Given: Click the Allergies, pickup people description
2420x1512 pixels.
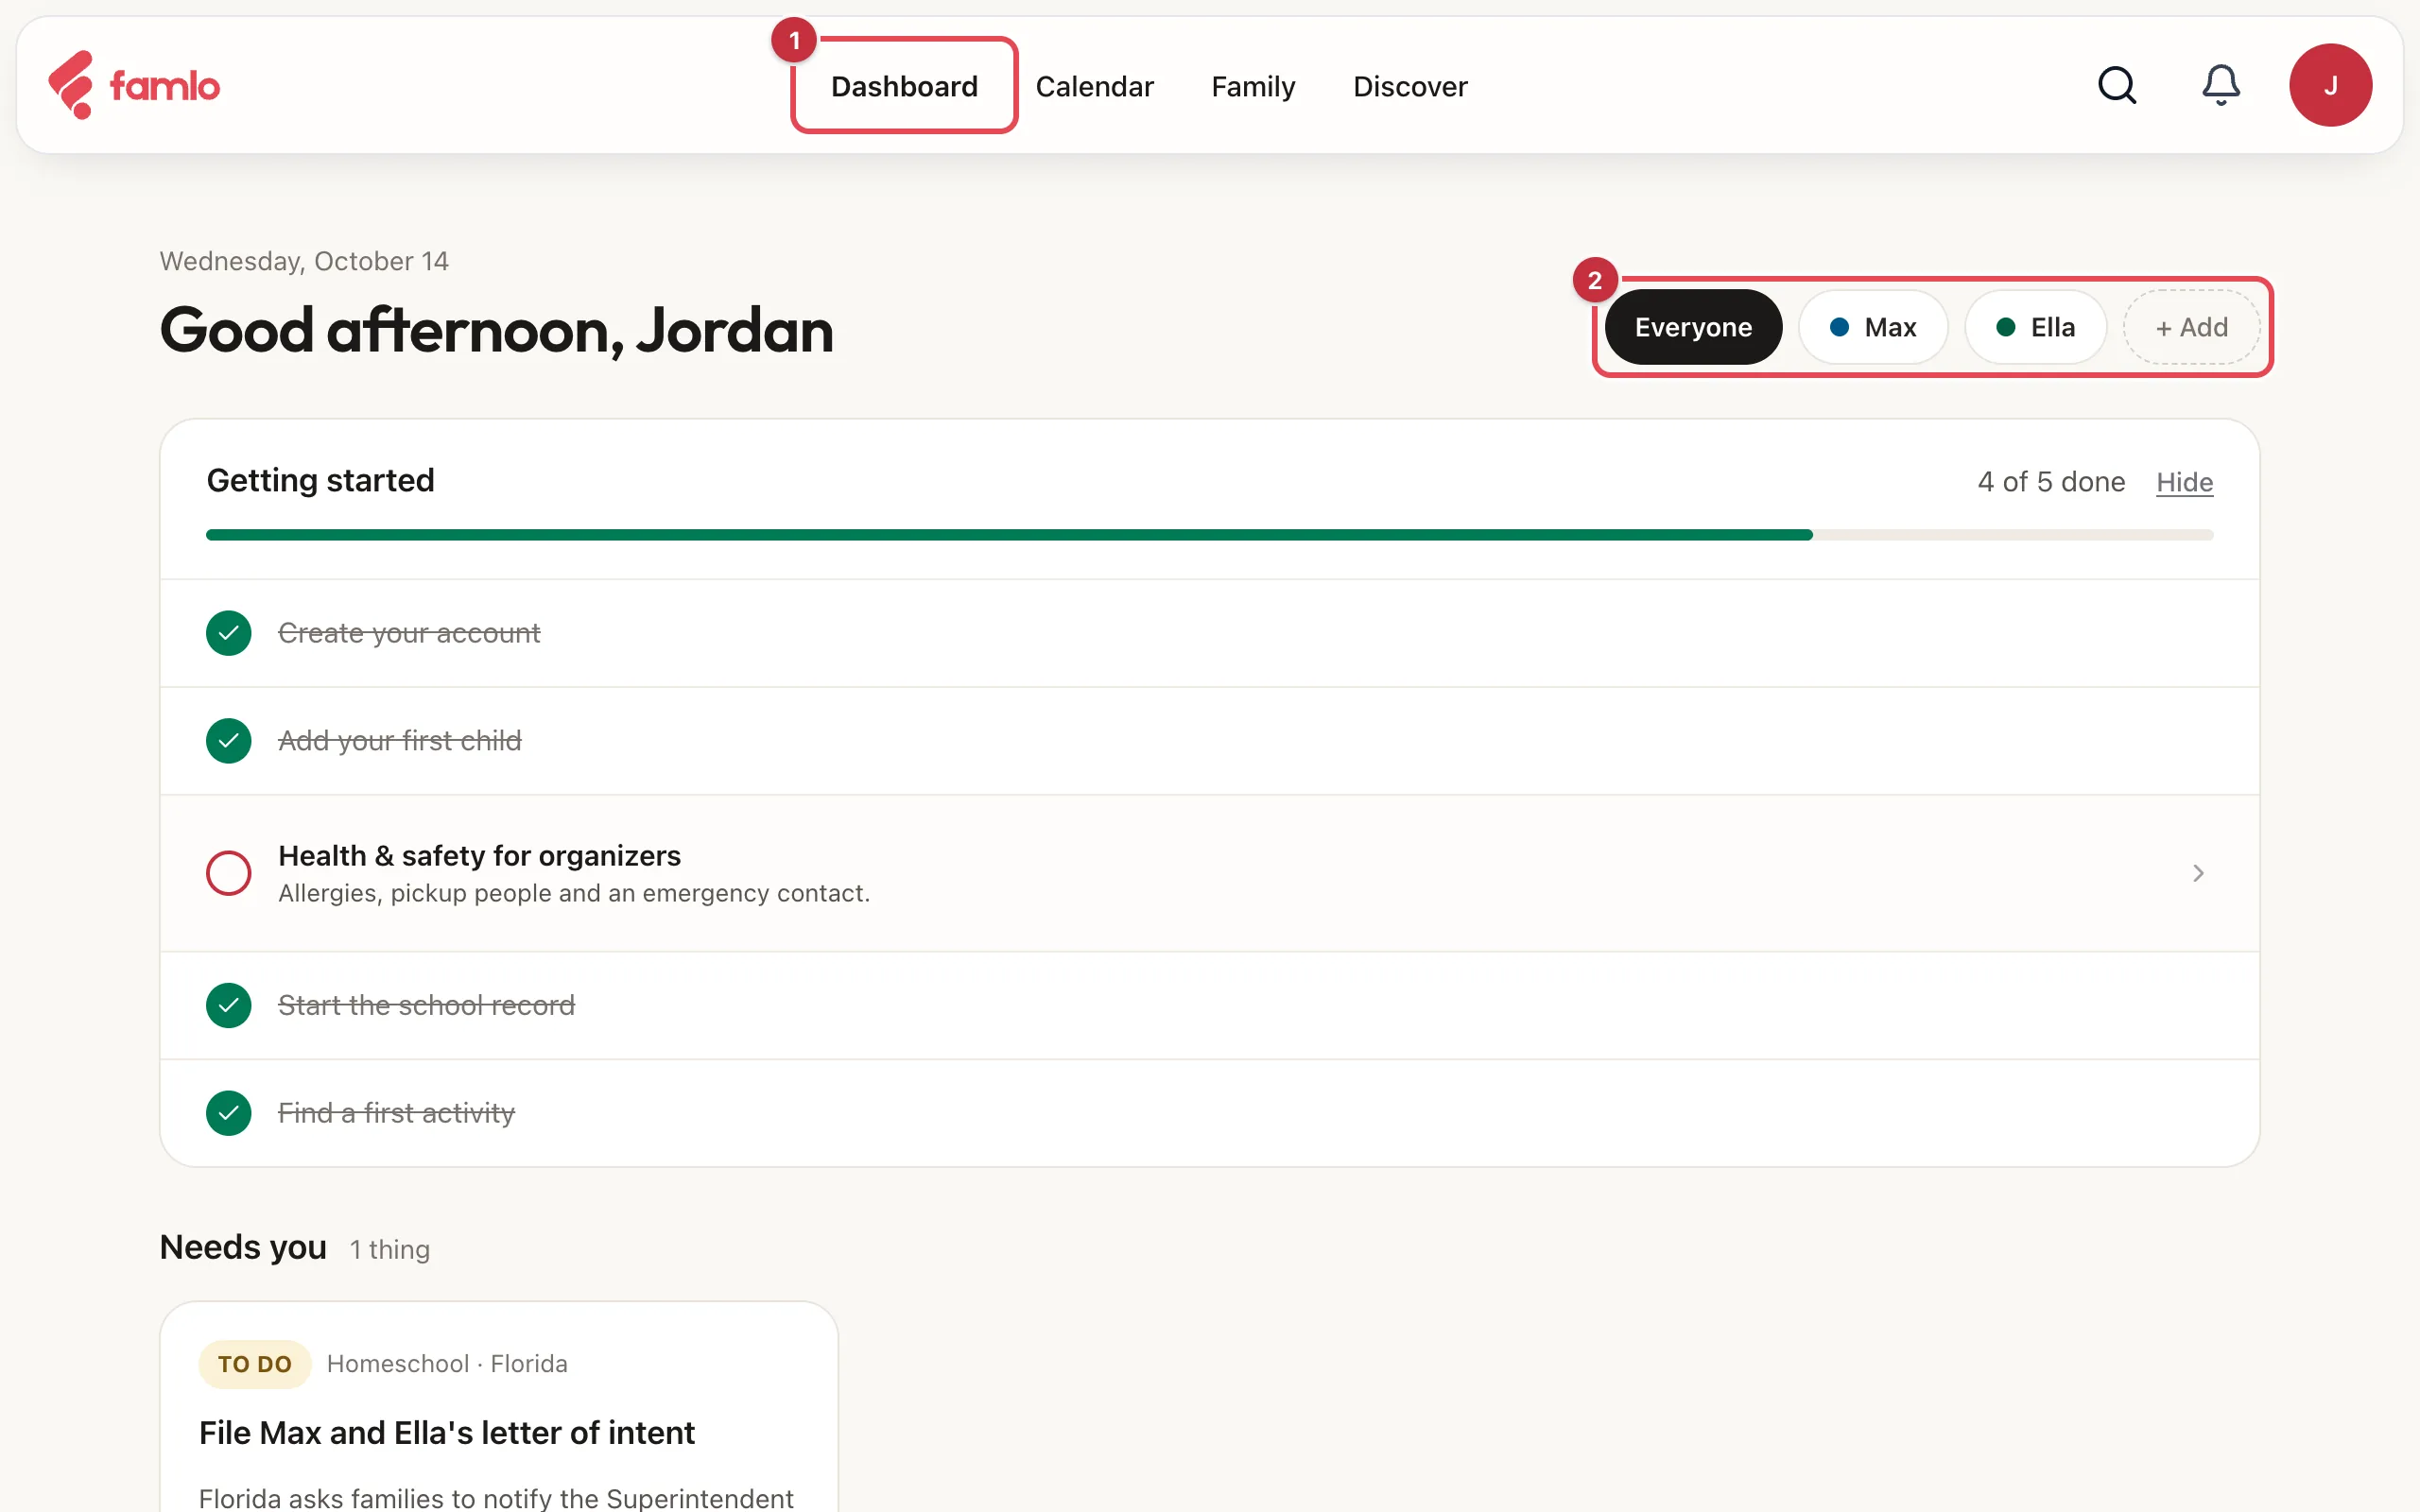Looking at the screenshot, I should click(x=574, y=893).
